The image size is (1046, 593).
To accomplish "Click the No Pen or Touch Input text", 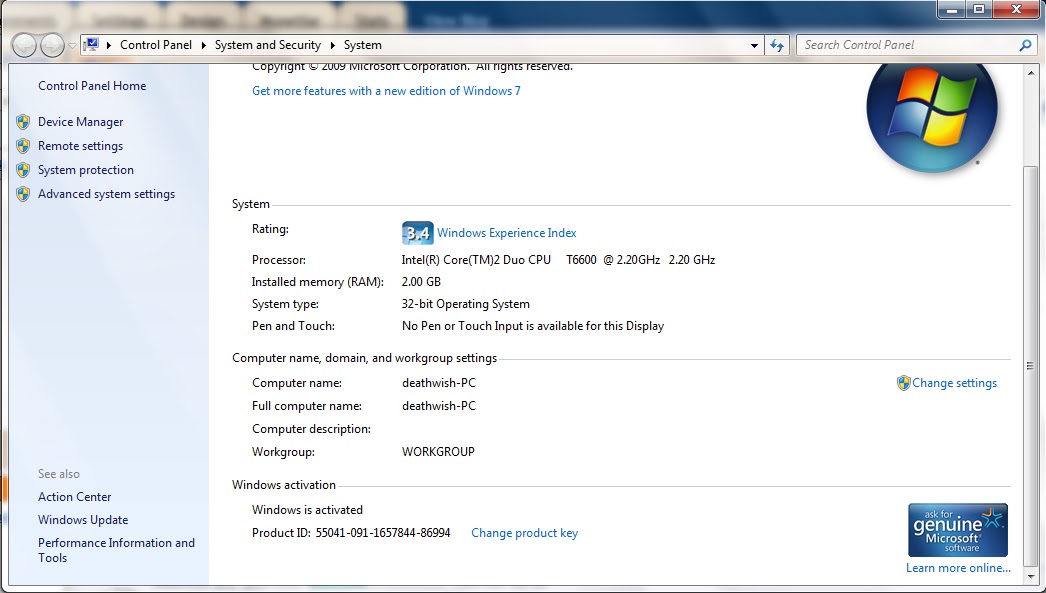I will (533, 326).
